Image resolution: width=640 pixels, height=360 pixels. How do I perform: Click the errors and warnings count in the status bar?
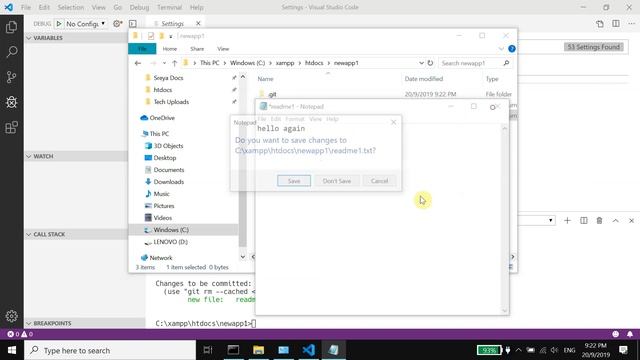20,334
